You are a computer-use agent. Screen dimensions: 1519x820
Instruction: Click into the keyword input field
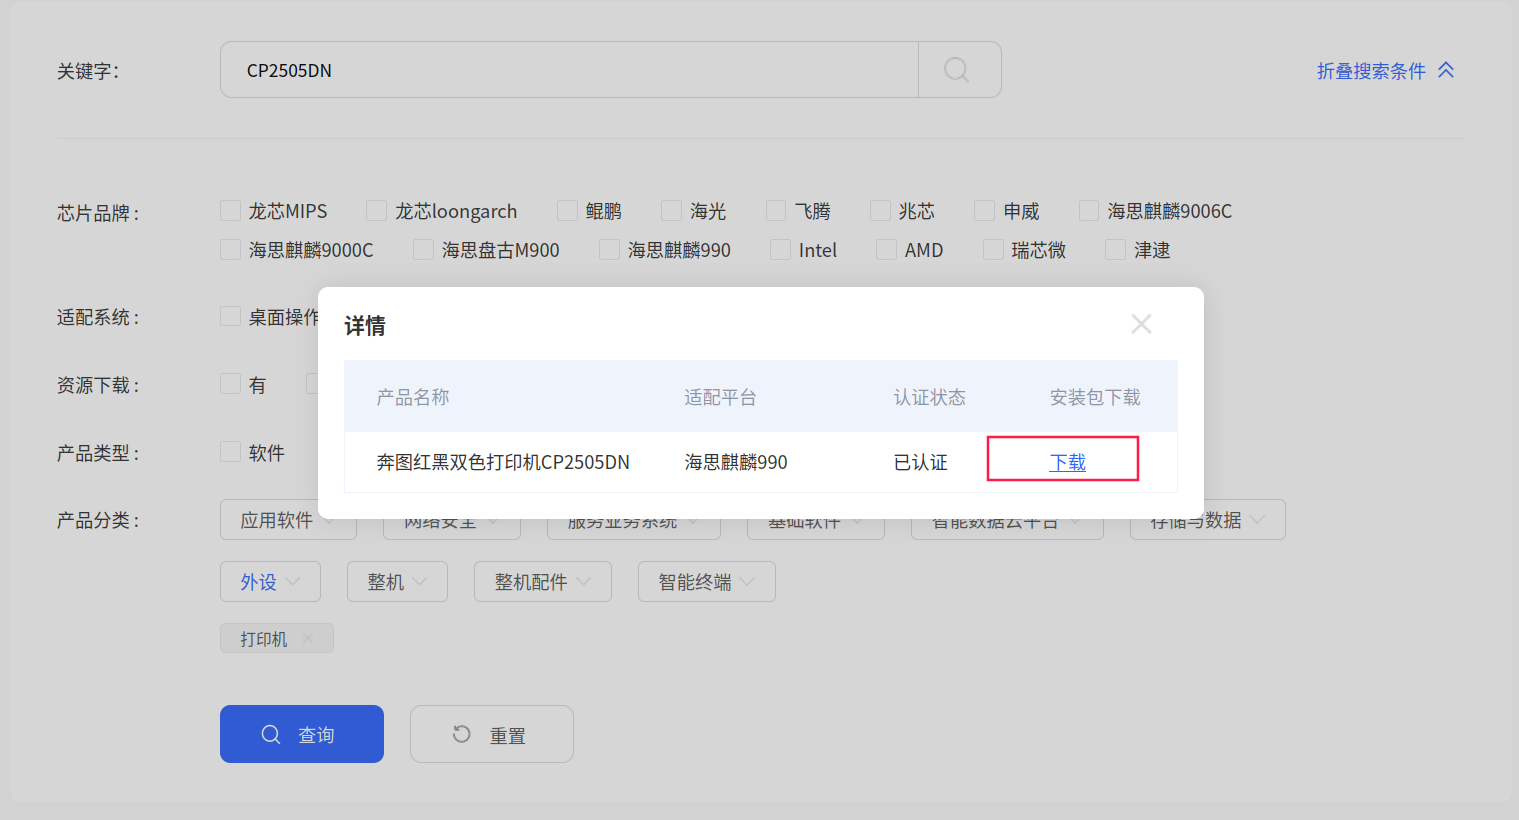(x=569, y=70)
